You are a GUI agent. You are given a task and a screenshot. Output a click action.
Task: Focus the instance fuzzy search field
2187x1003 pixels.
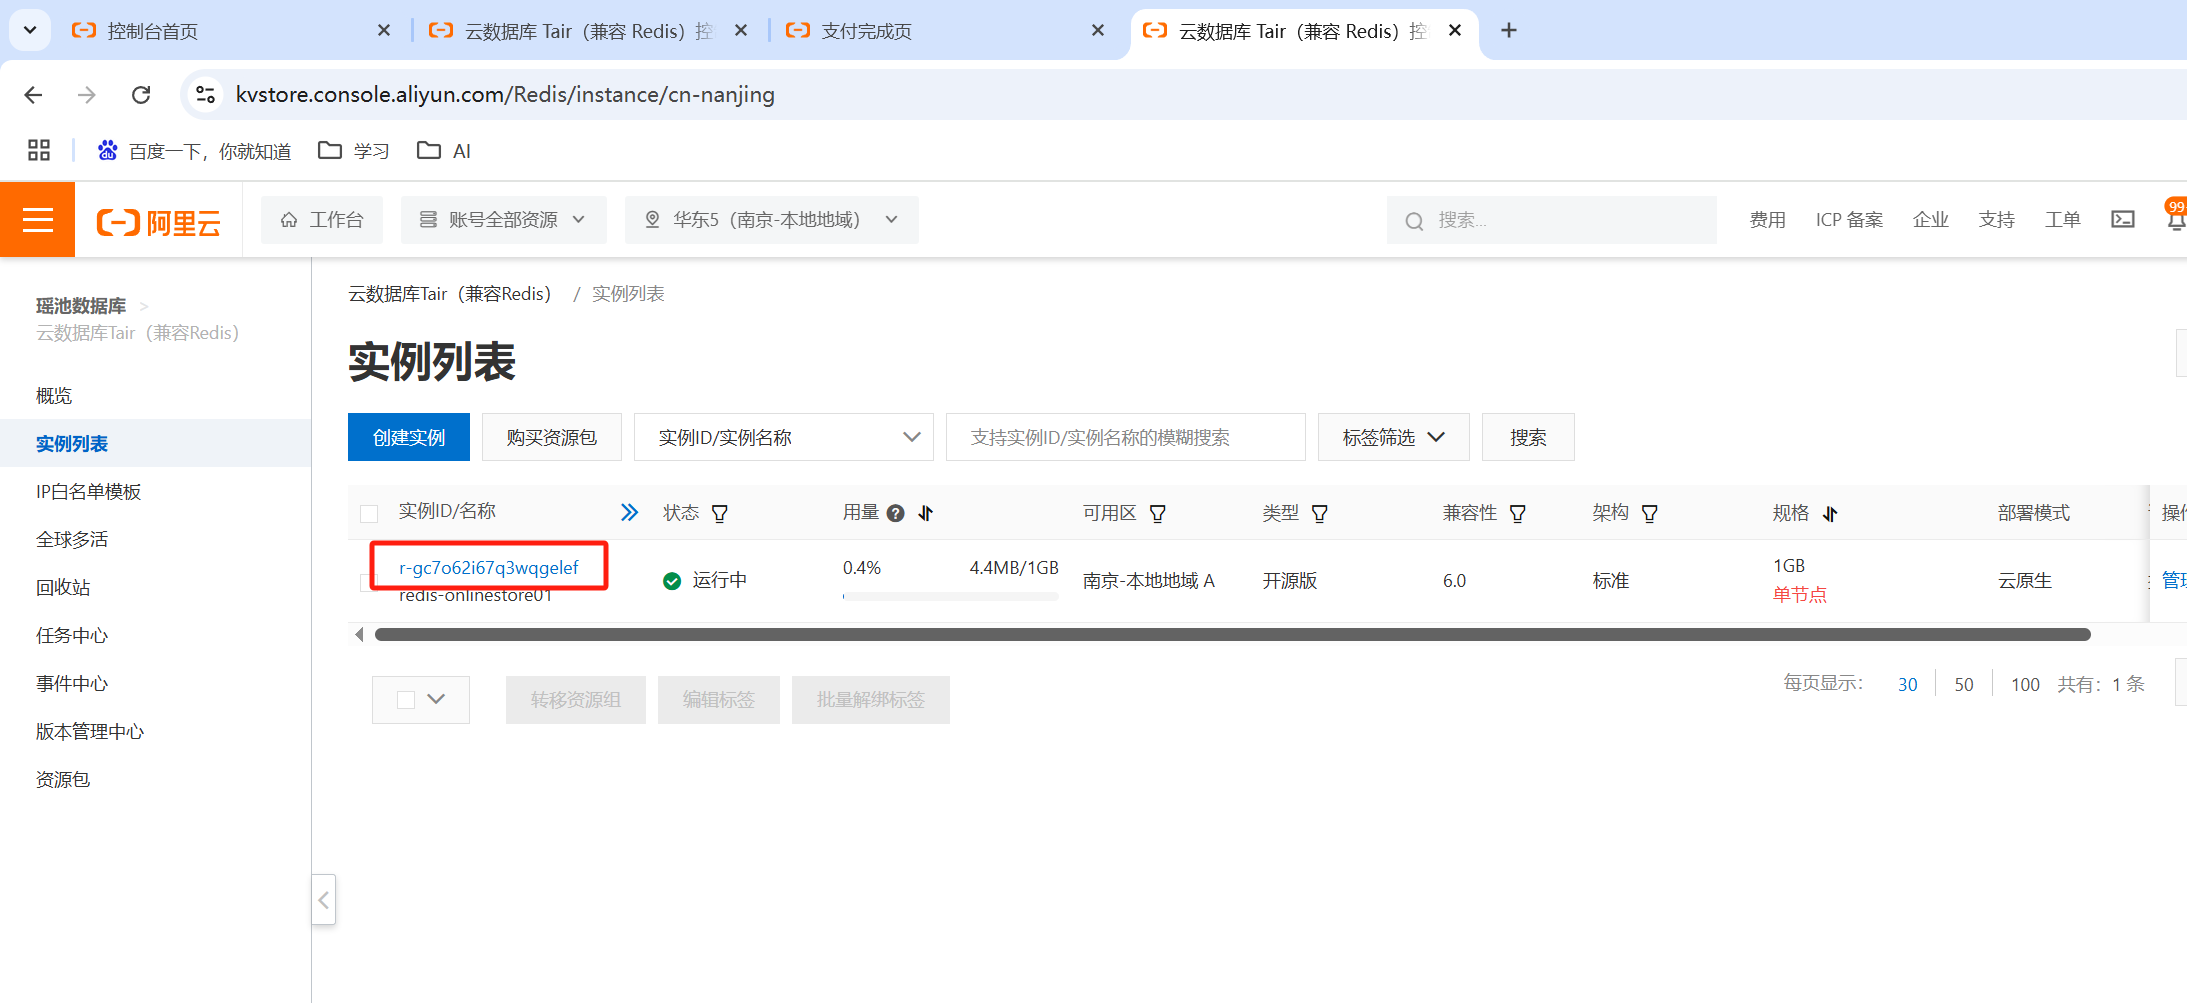click(x=1125, y=437)
